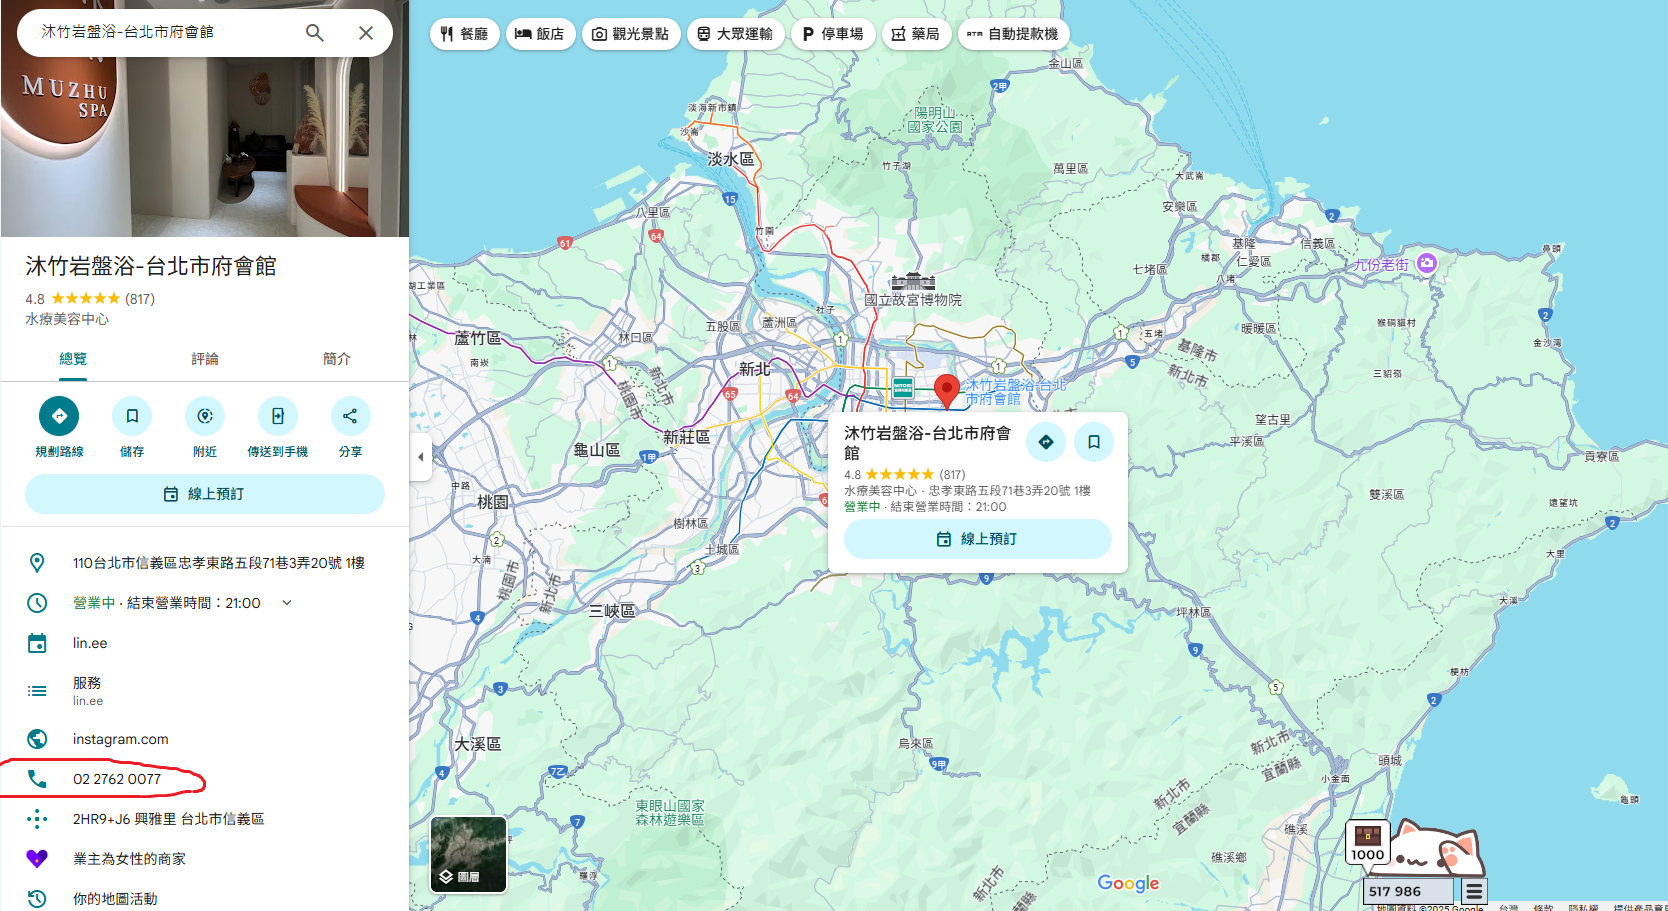Click the 桃園 city label

(x=492, y=502)
